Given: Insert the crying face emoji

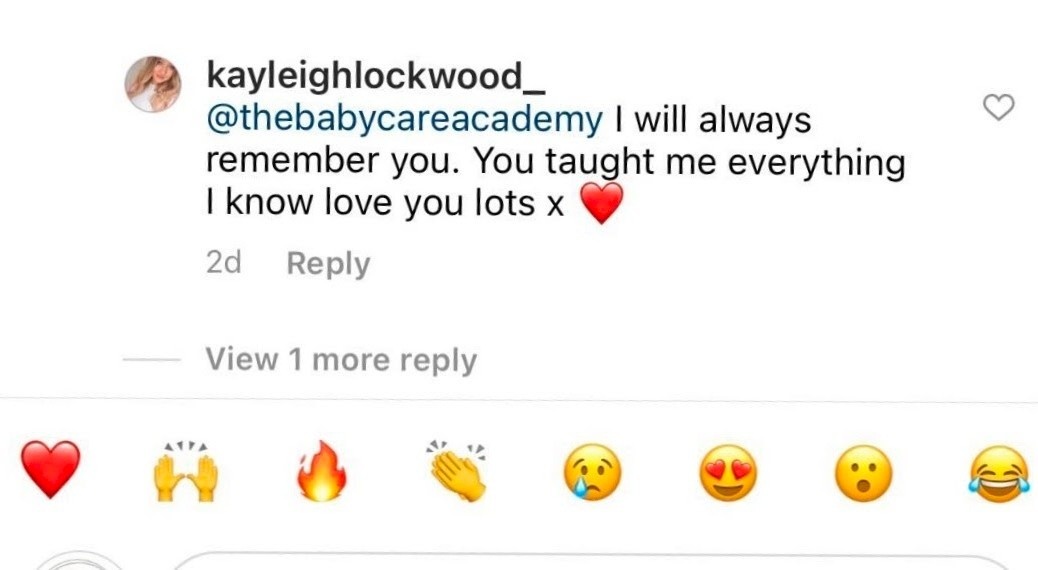Looking at the screenshot, I should tap(592, 472).
